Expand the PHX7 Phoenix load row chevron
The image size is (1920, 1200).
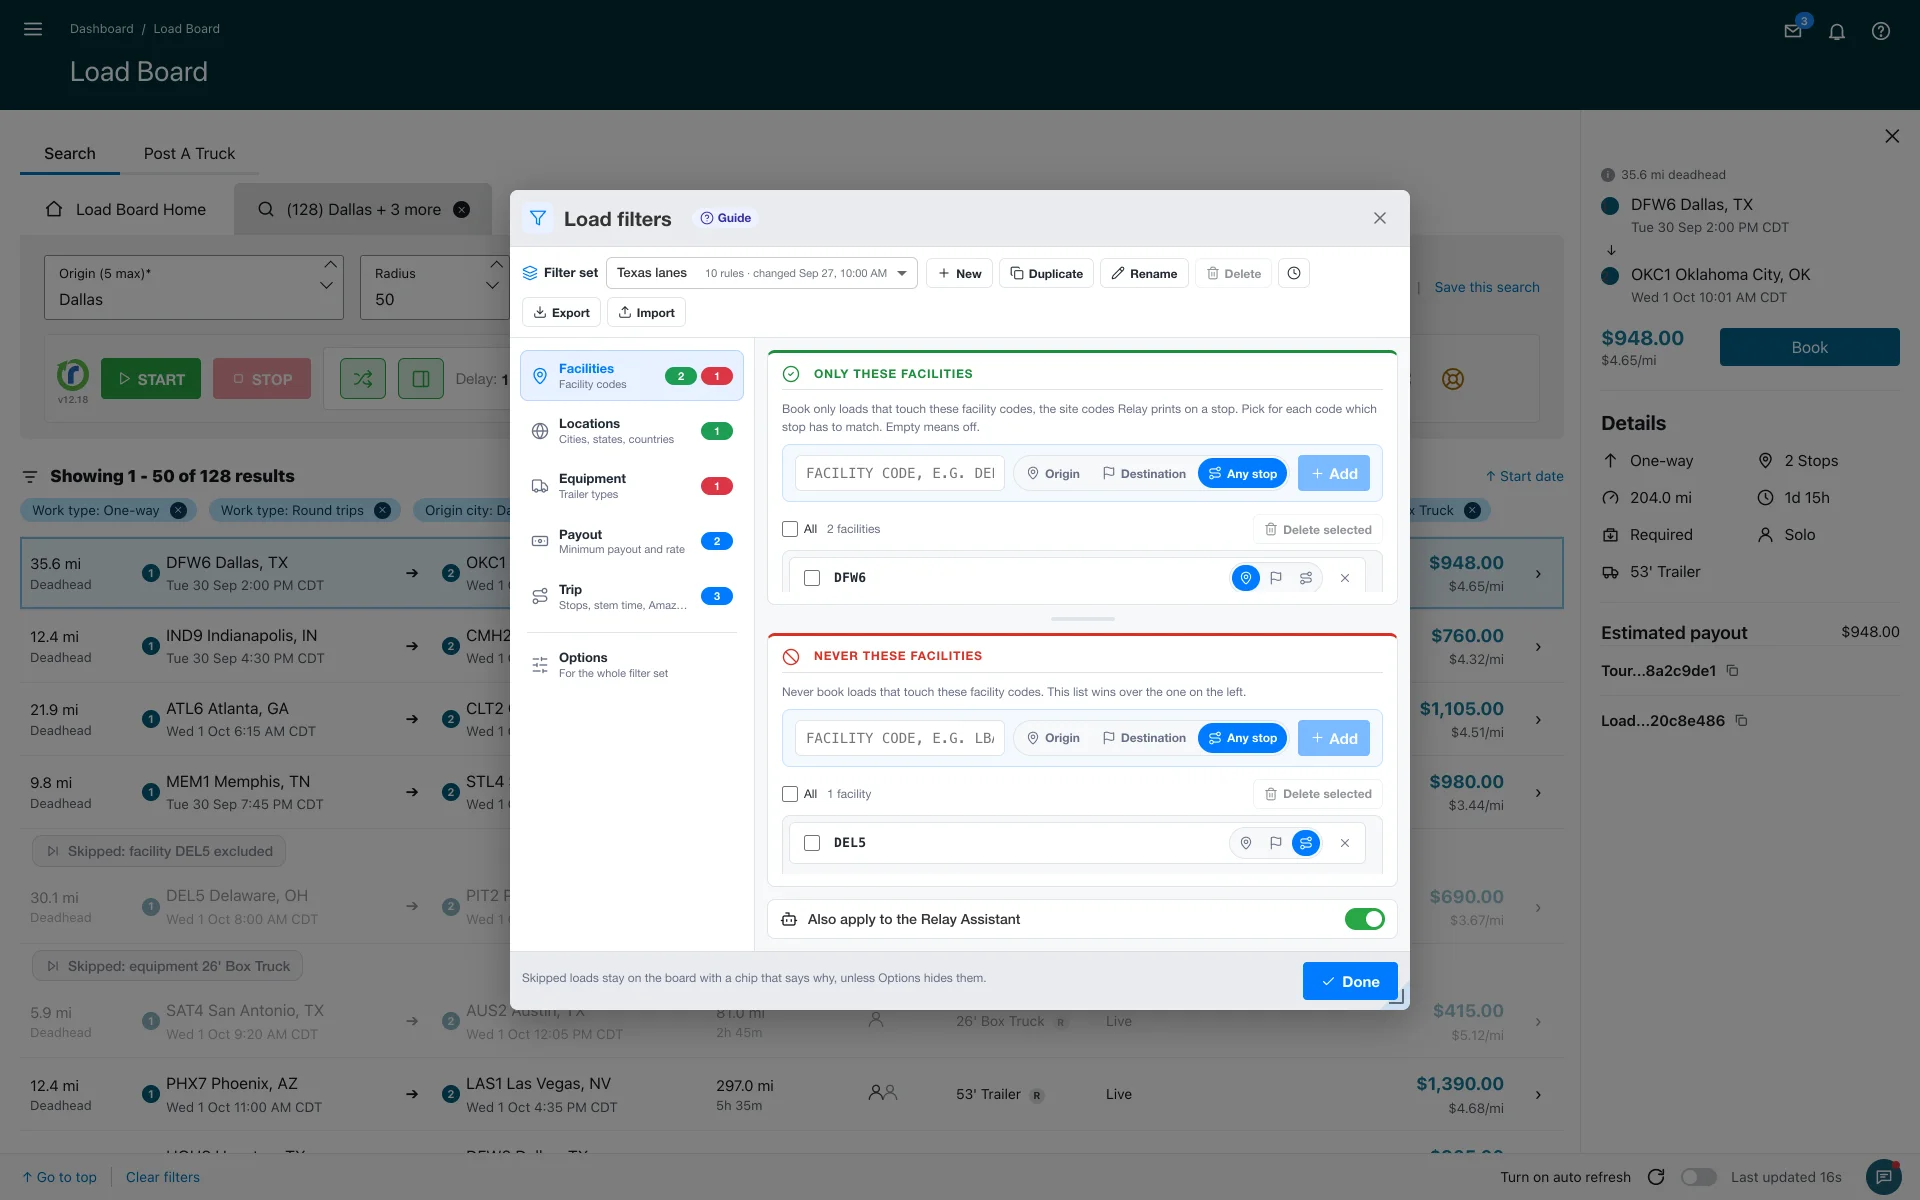[x=1538, y=1095]
